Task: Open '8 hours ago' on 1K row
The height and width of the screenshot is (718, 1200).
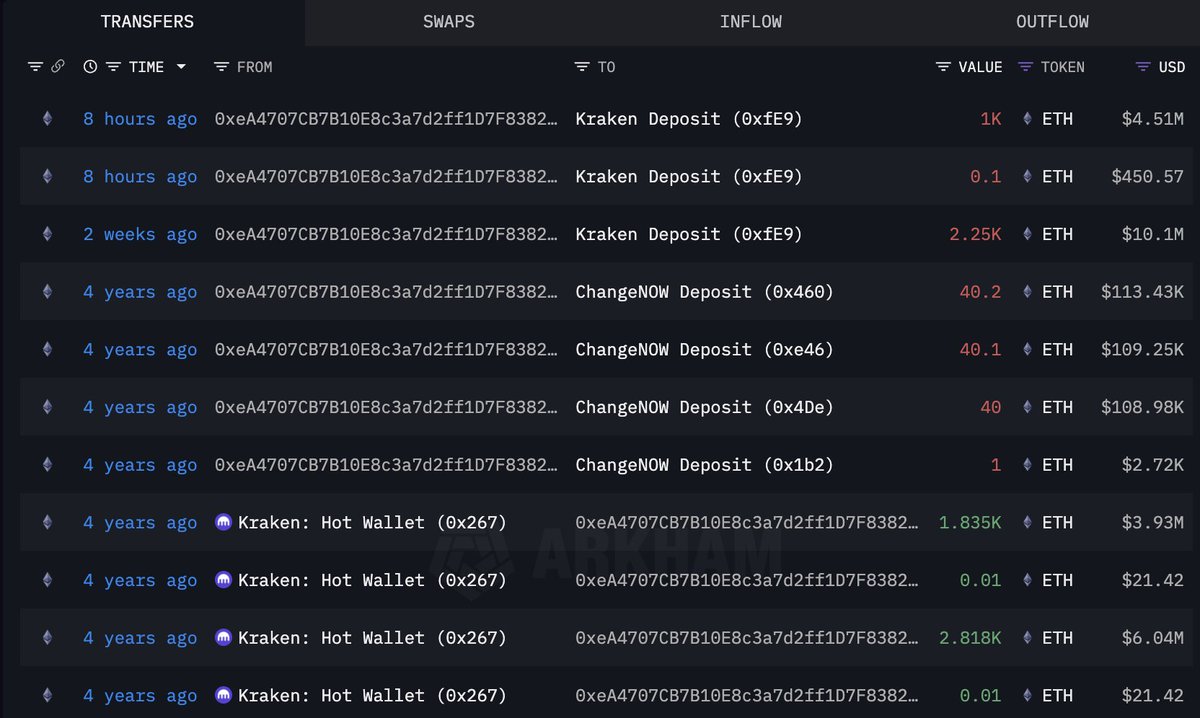Action: pyautogui.click(x=140, y=119)
